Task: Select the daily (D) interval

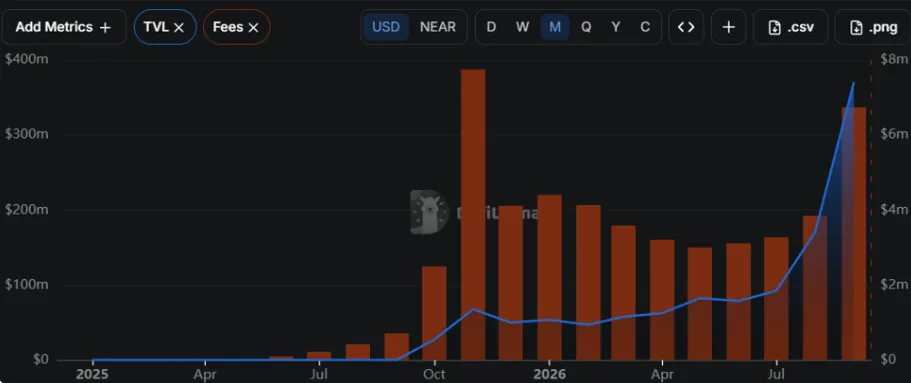Action: (x=491, y=27)
